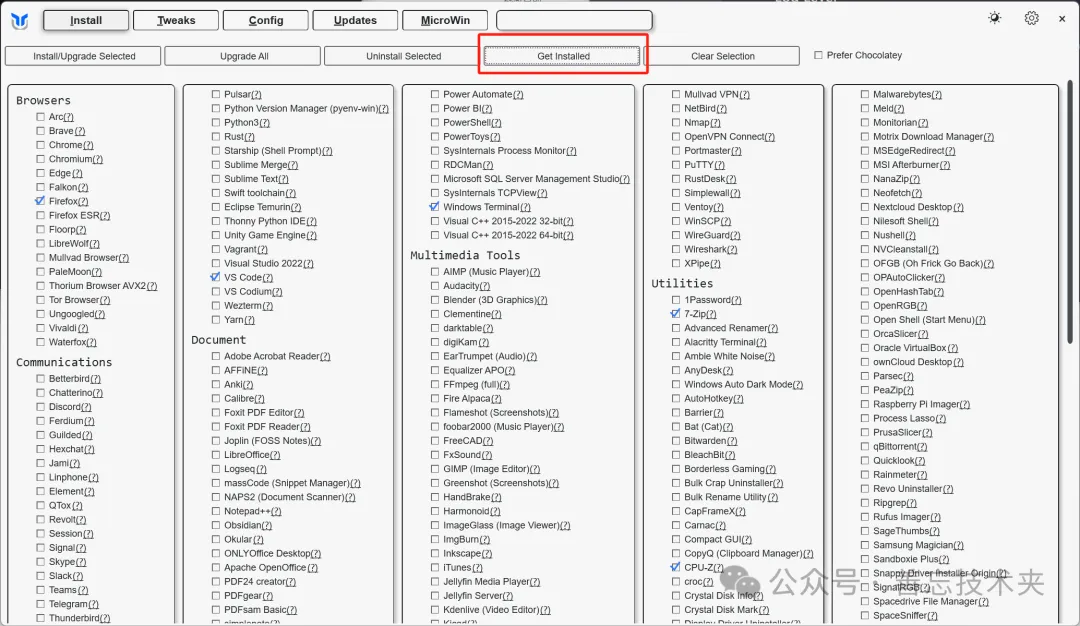1080x626 pixels.
Task: Open the (?) info link beside LibreOffice
Action: pos(275,455)
